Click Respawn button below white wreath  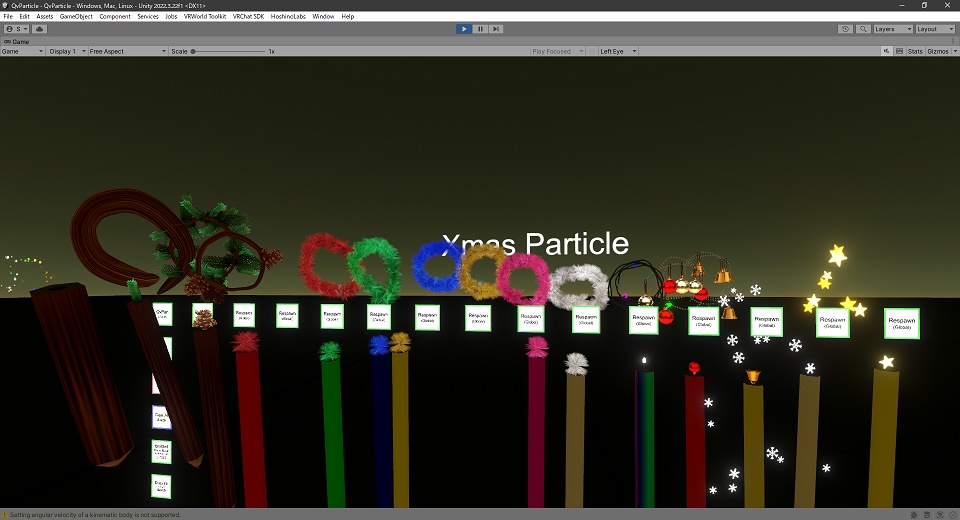pyautogui.click(x=586, y=320)
